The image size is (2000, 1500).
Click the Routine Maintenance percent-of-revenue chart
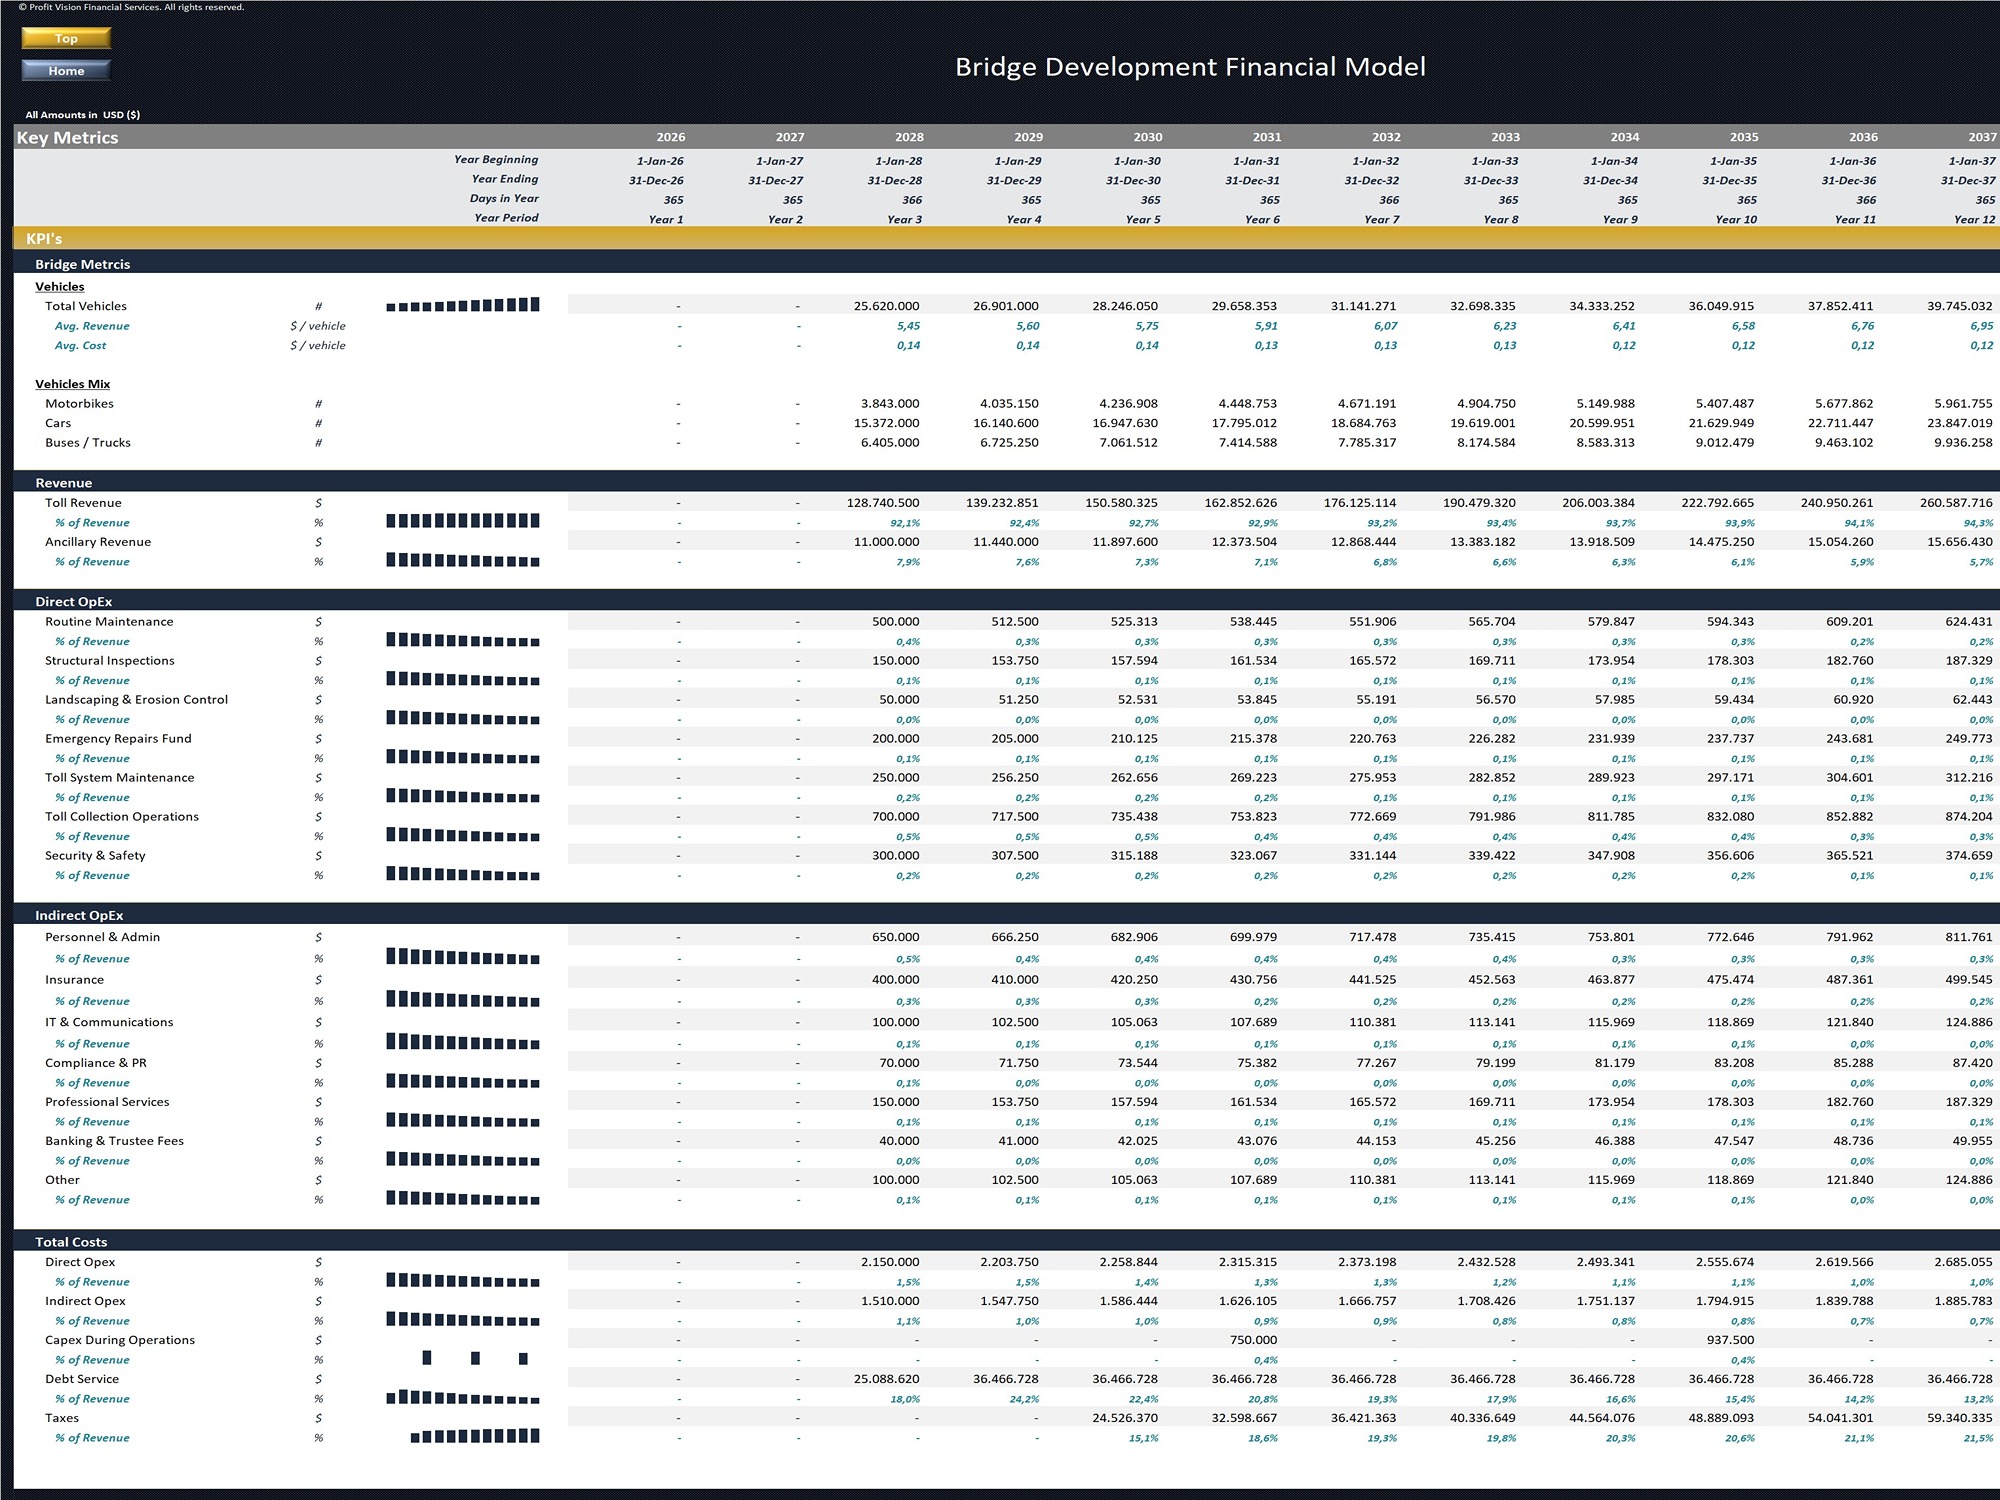(462, 641)
